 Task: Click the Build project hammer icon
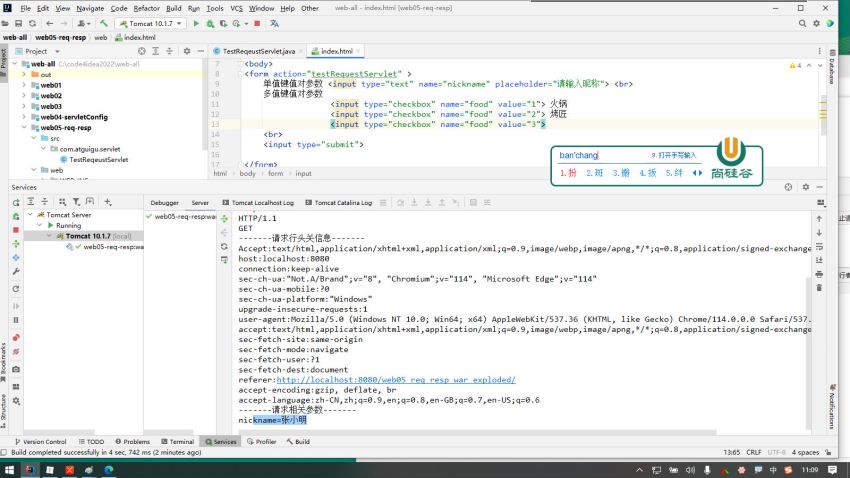(x=104, y=22)
